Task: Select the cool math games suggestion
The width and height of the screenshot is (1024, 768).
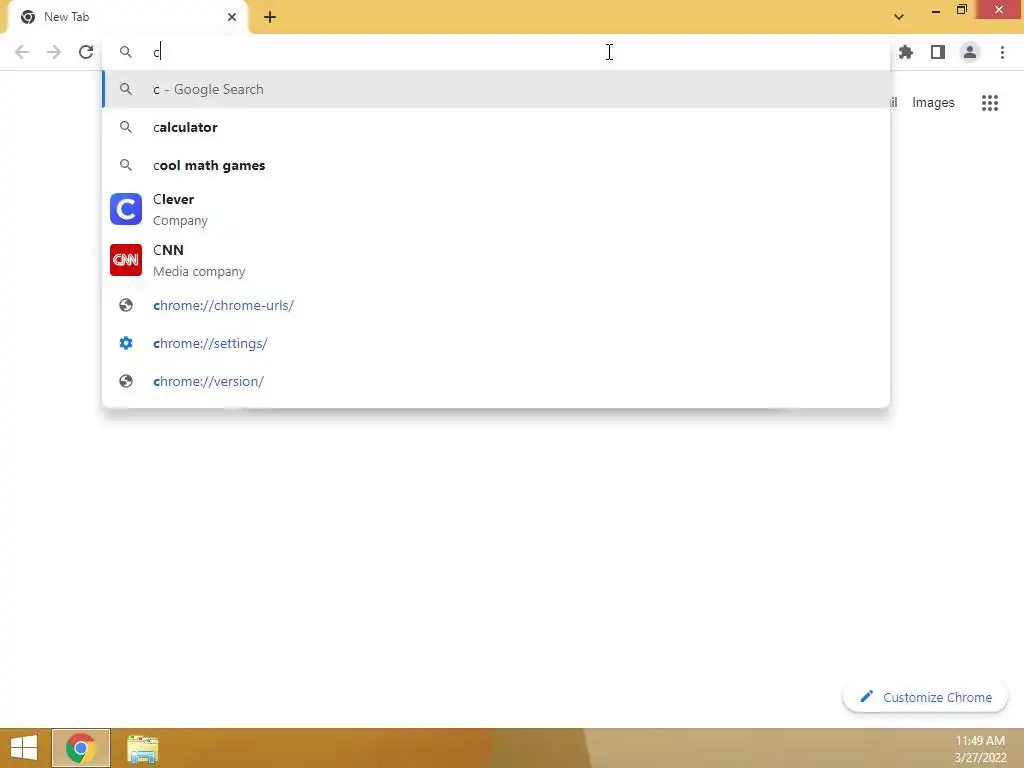Action: (x=496, y=165)
